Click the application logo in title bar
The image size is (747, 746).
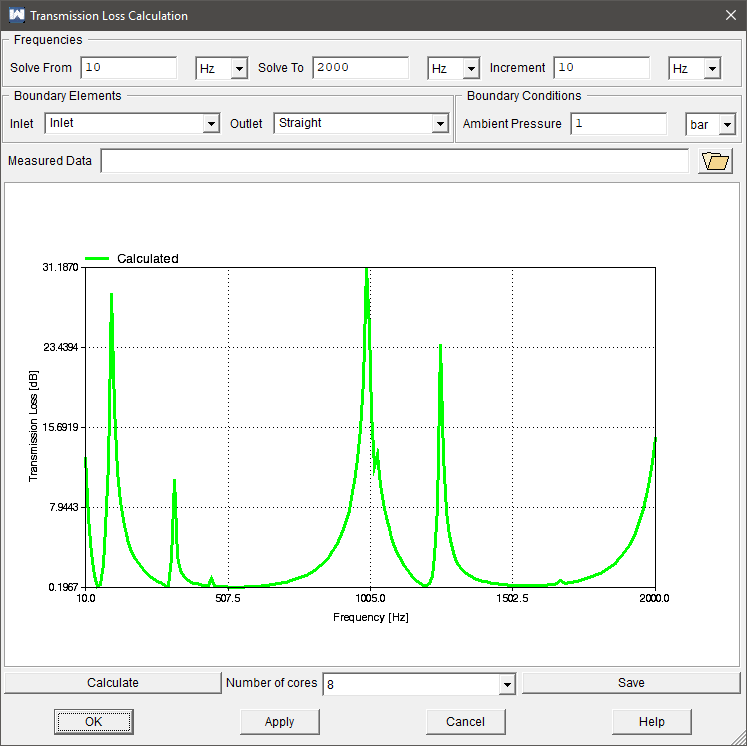pos(17,15)
